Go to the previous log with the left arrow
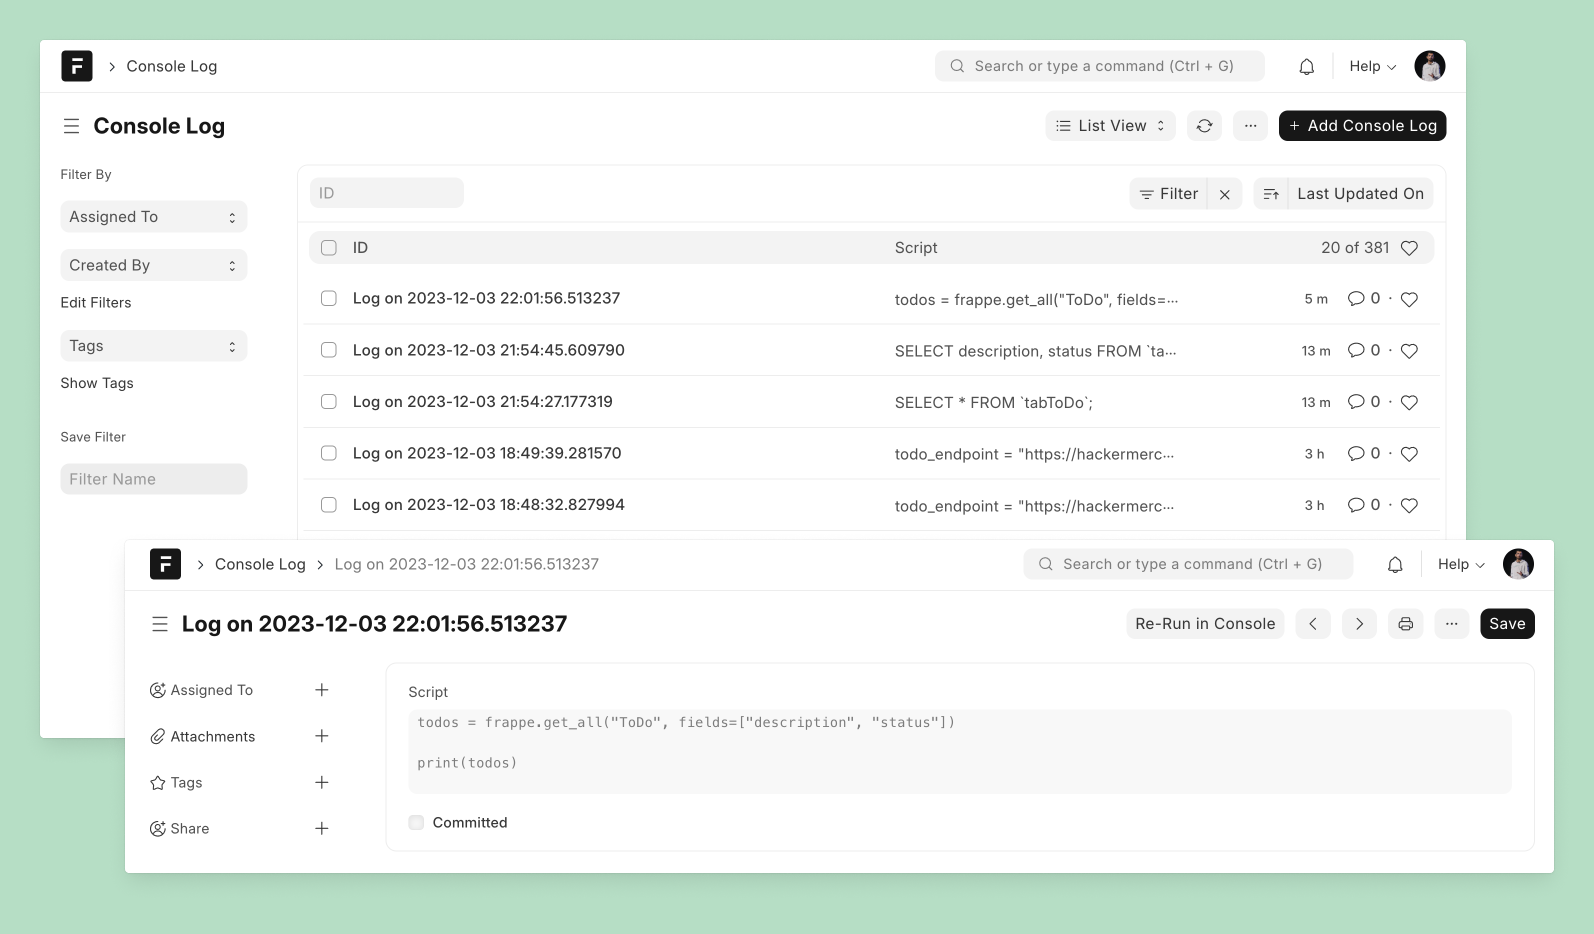Image resolution: width=1594 pixels, height=934 pixels. click(1312, 624)
